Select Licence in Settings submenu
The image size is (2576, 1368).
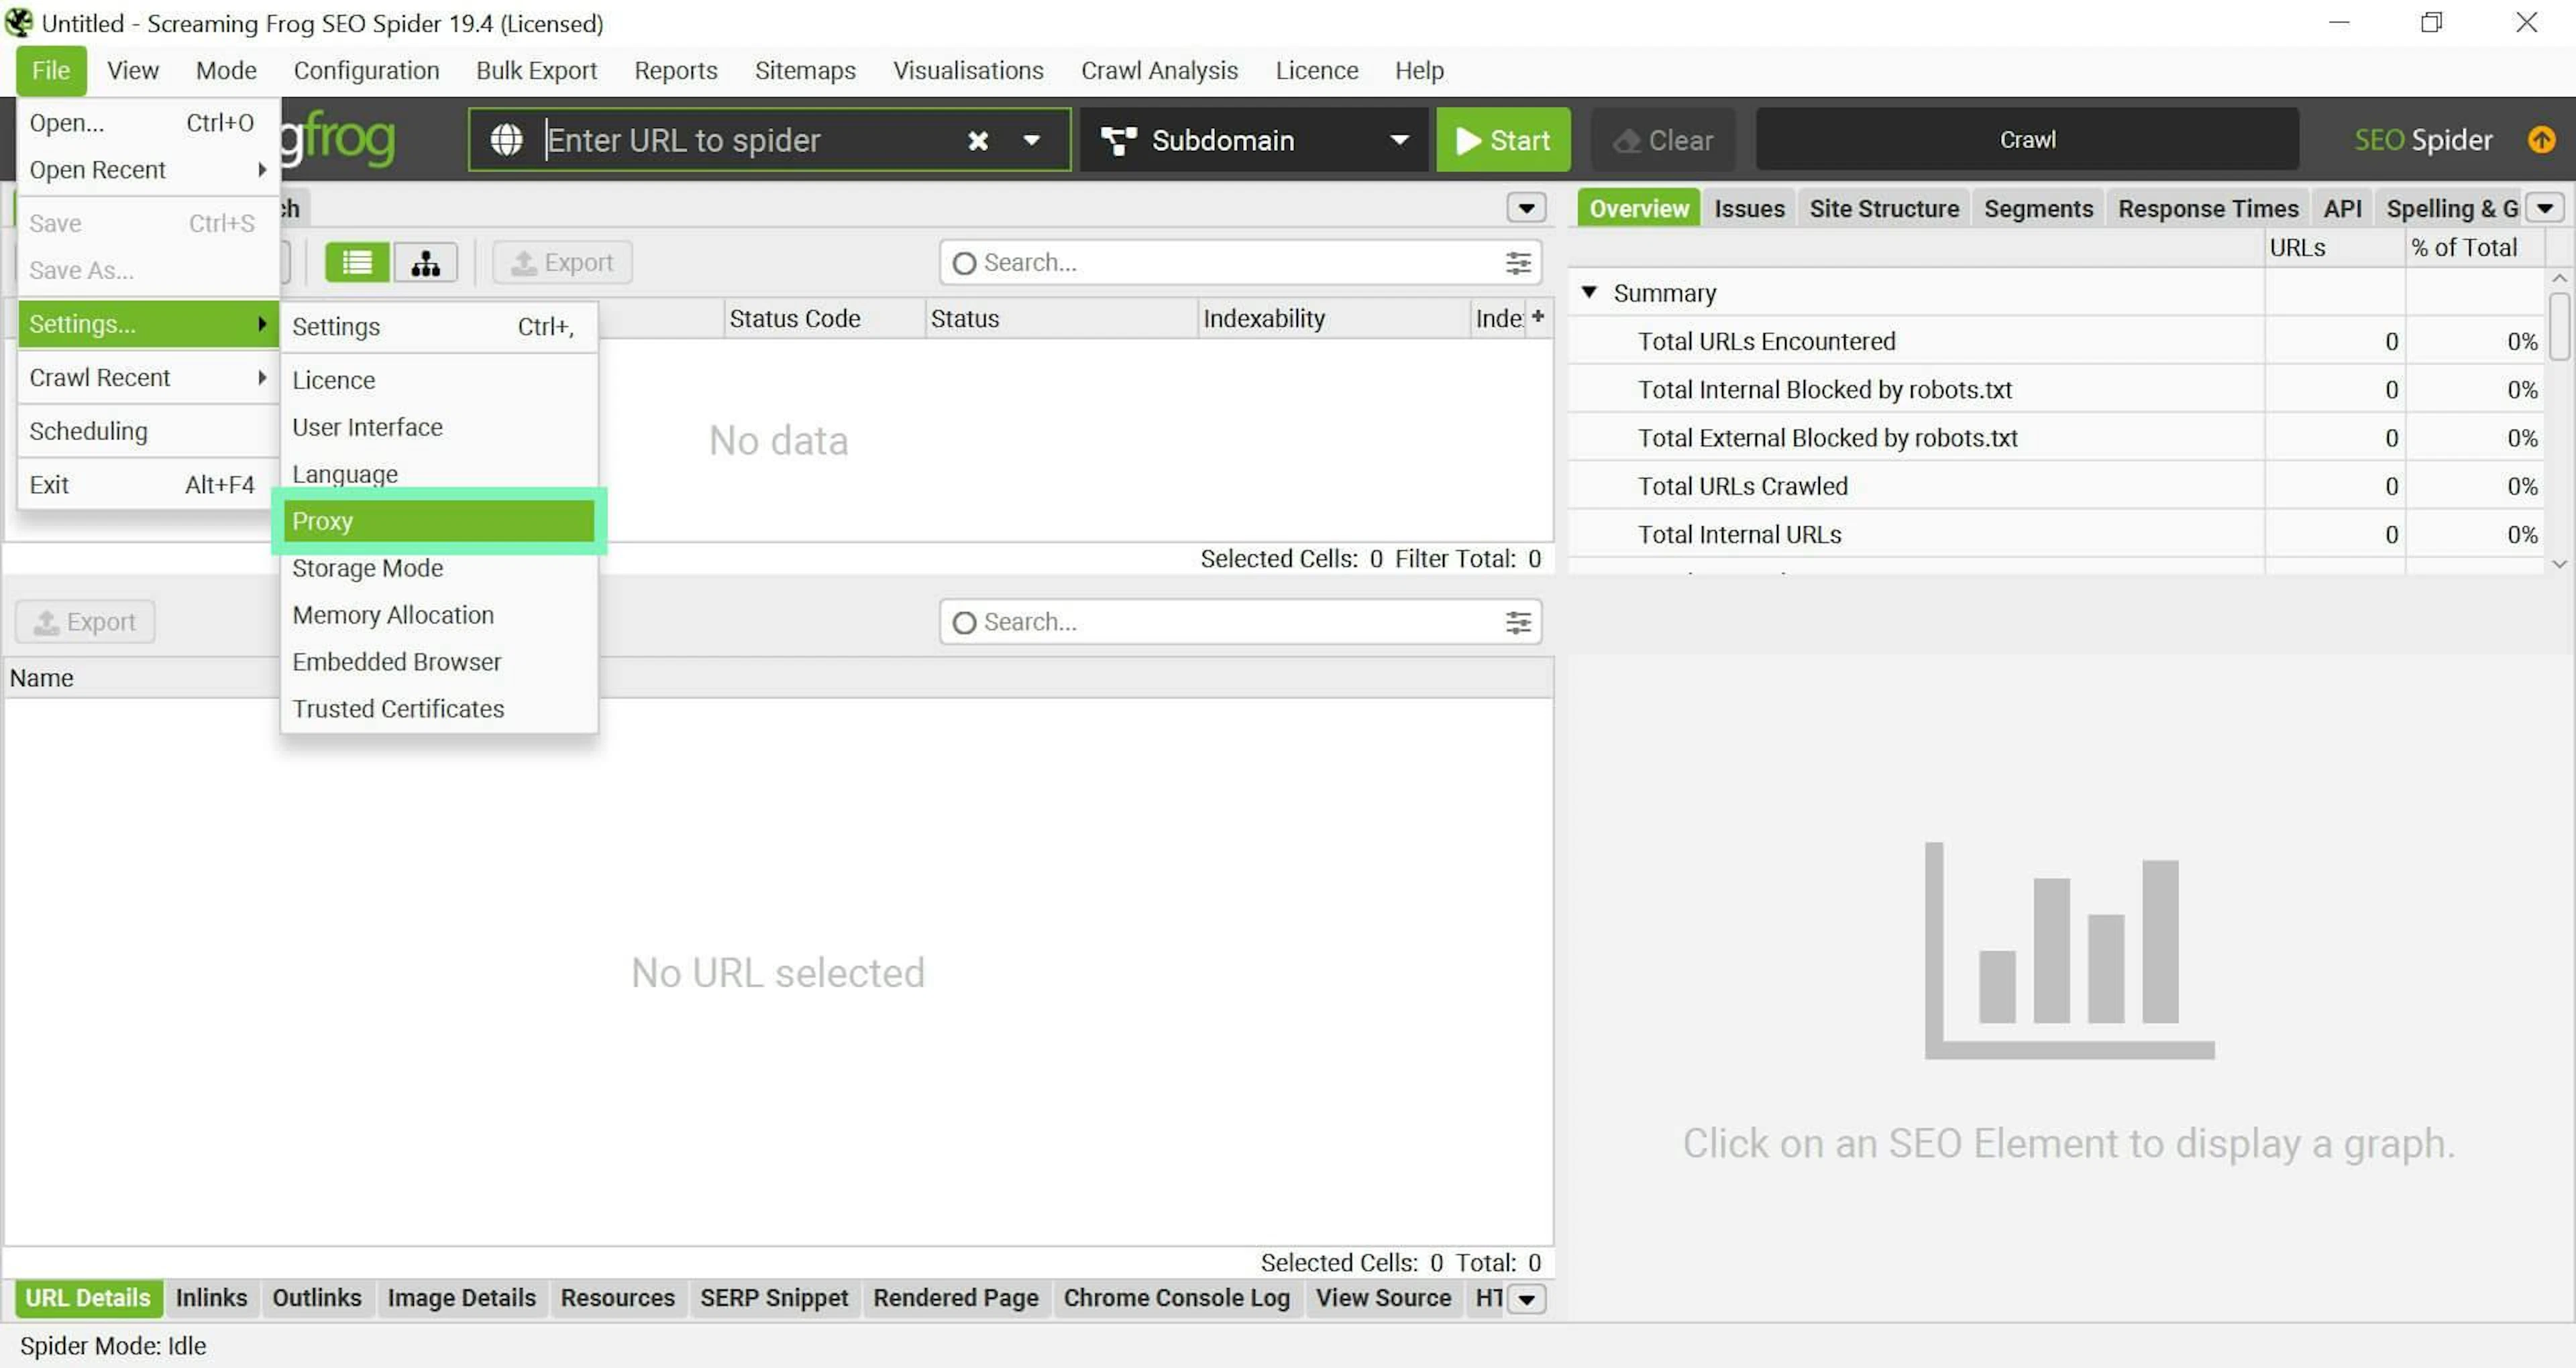click(x=439, y=381)
